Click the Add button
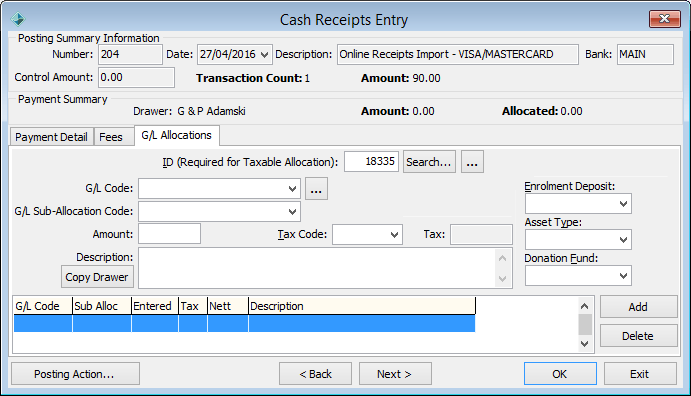This screenshot has width=691, height=396. pos(638,307)
